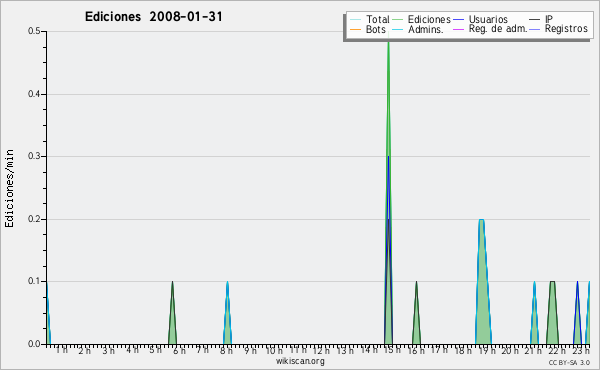Click the 0.3 y-axis value
This screenshot has width=600, height=370.
(34, 156)
